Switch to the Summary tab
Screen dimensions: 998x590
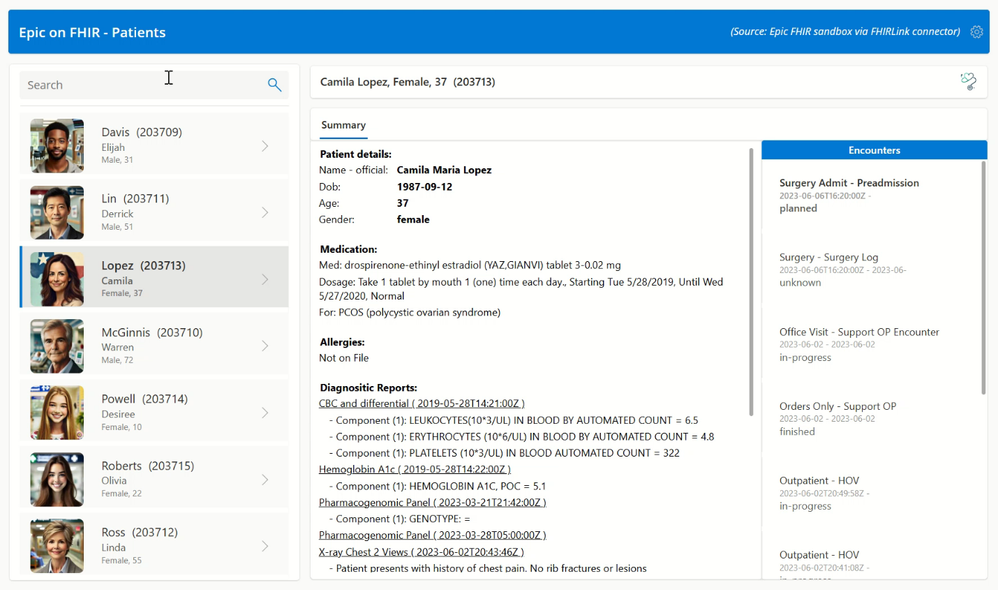343,125
